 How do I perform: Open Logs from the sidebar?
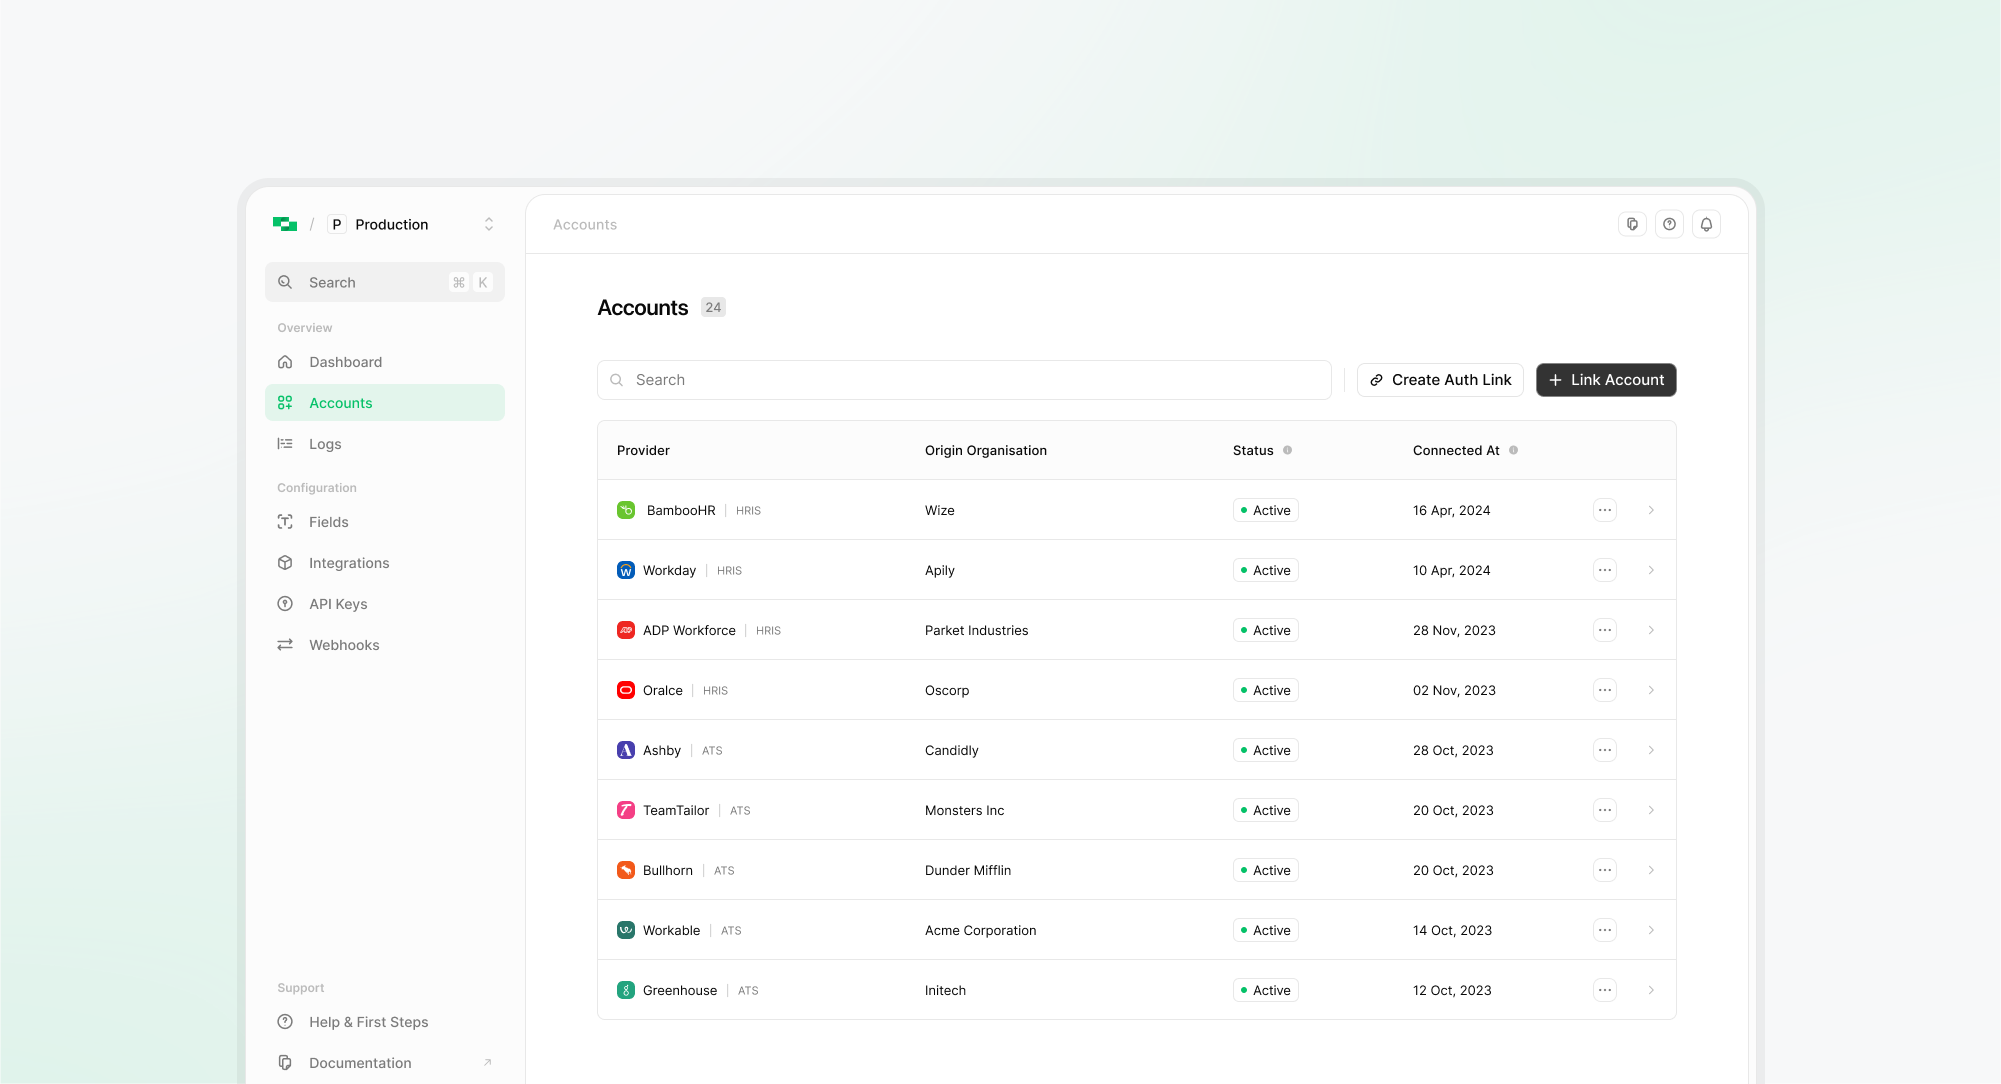click(324, 444)
